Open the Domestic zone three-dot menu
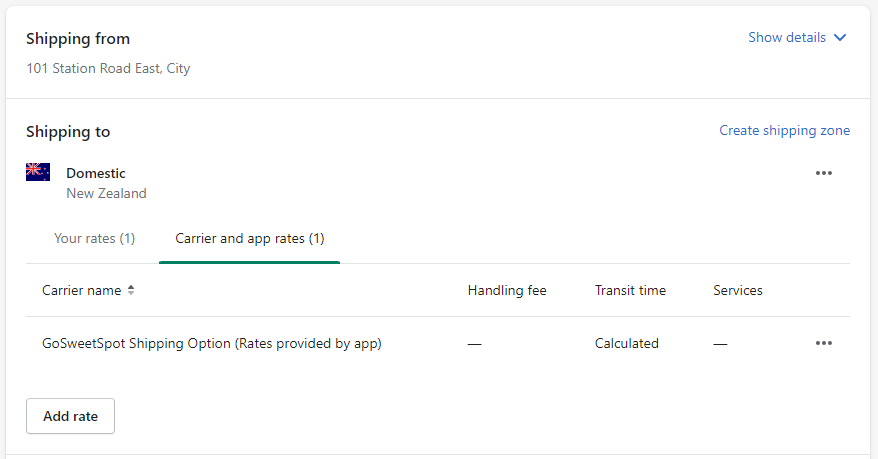 coord(823,173)
